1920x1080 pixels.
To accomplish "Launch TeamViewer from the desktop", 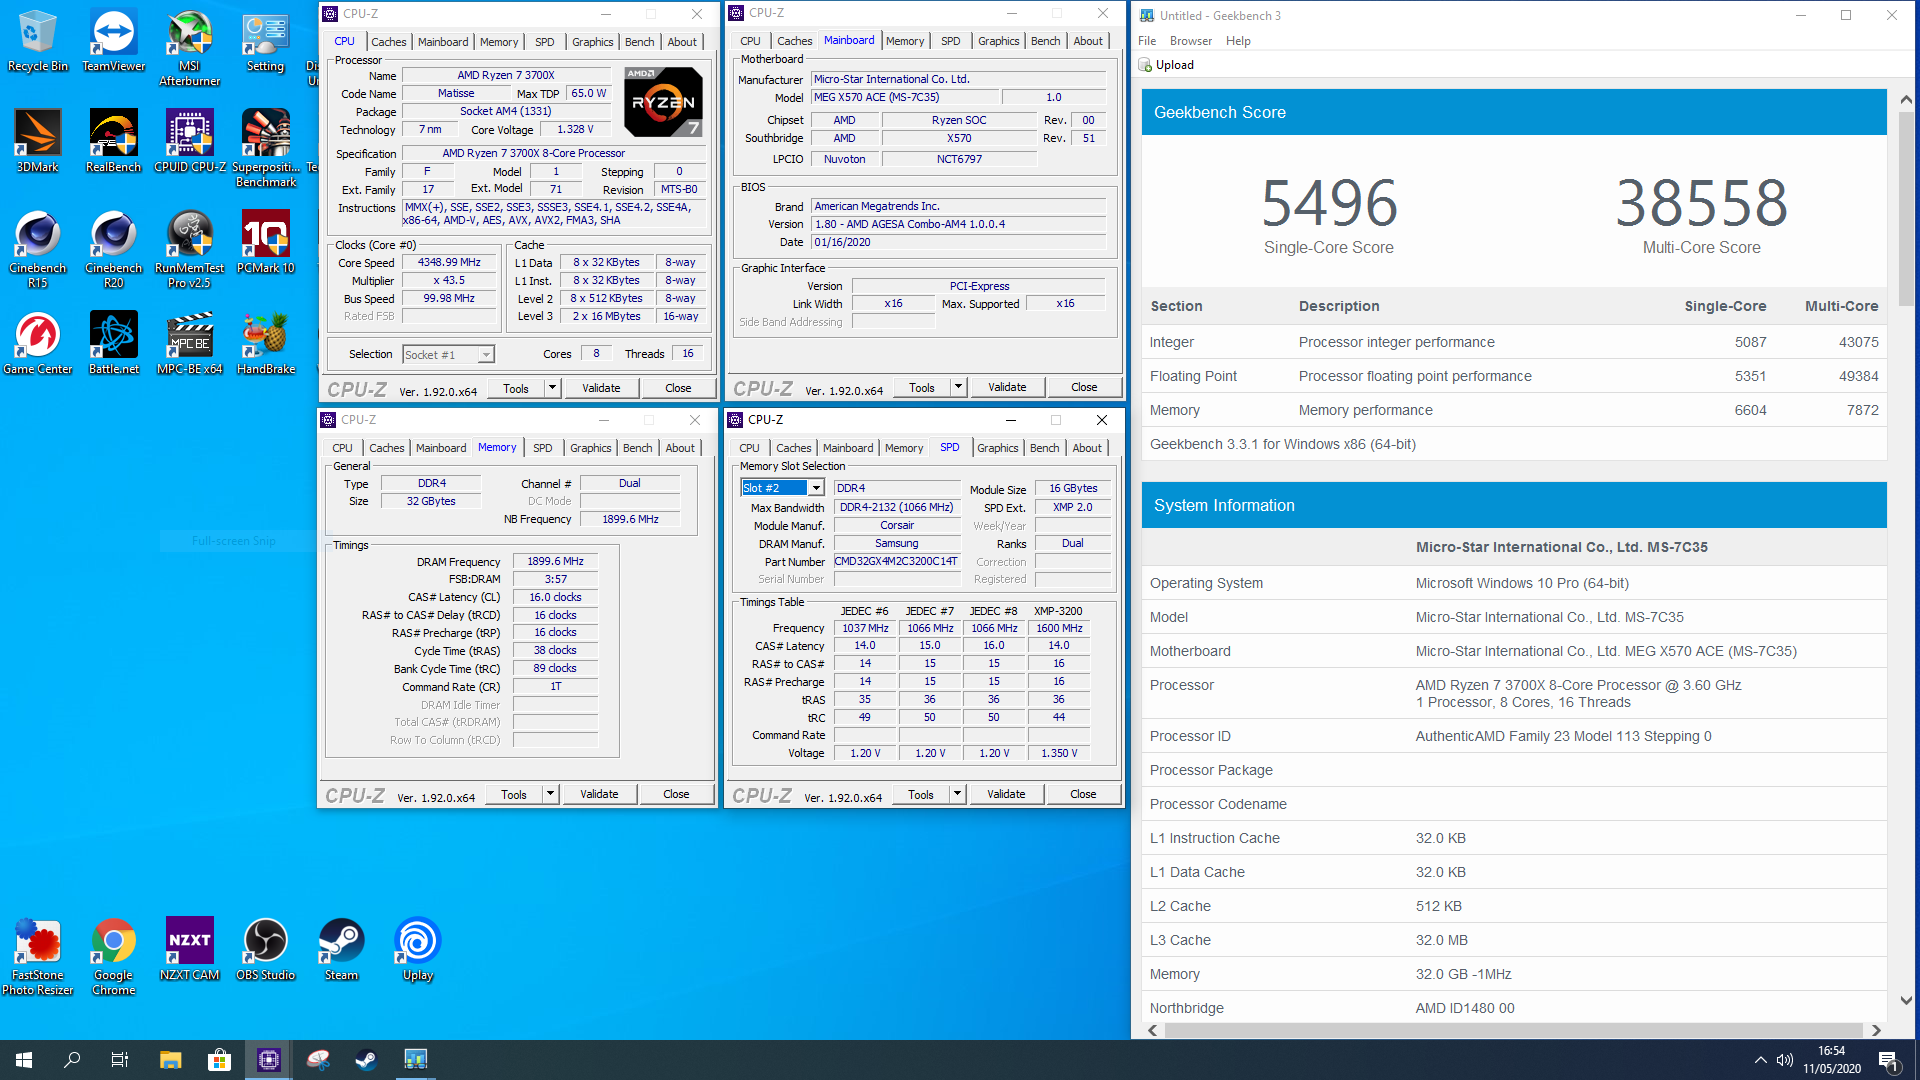I will click(x=113, y=41).
